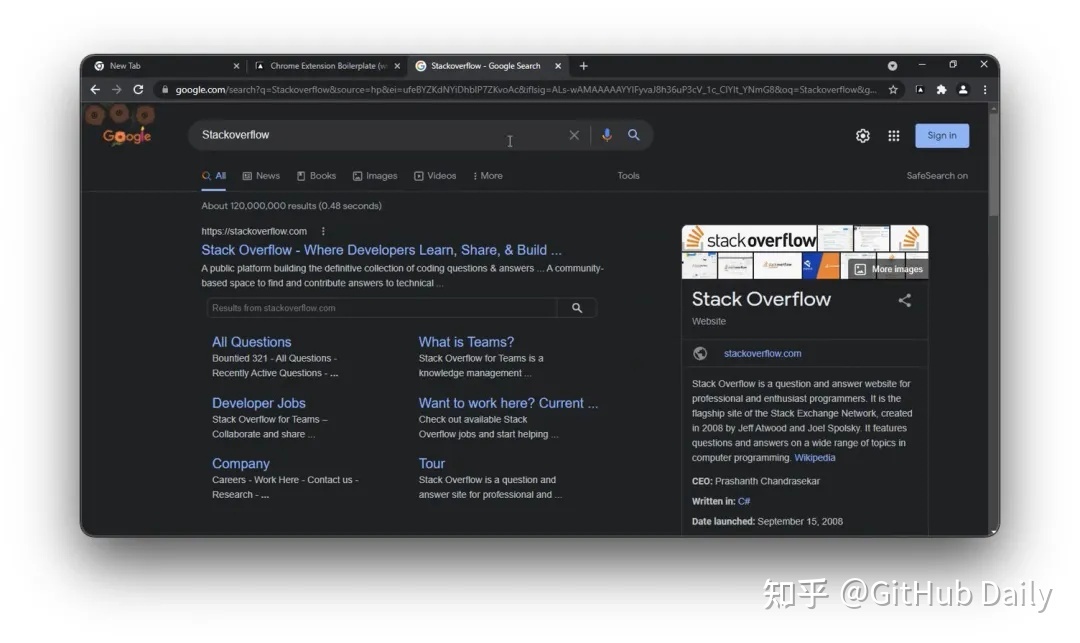This screenshot has width=1080, height=643.
Task: Click the magnifier search icon in search box
Action: (x=634, y=135)
